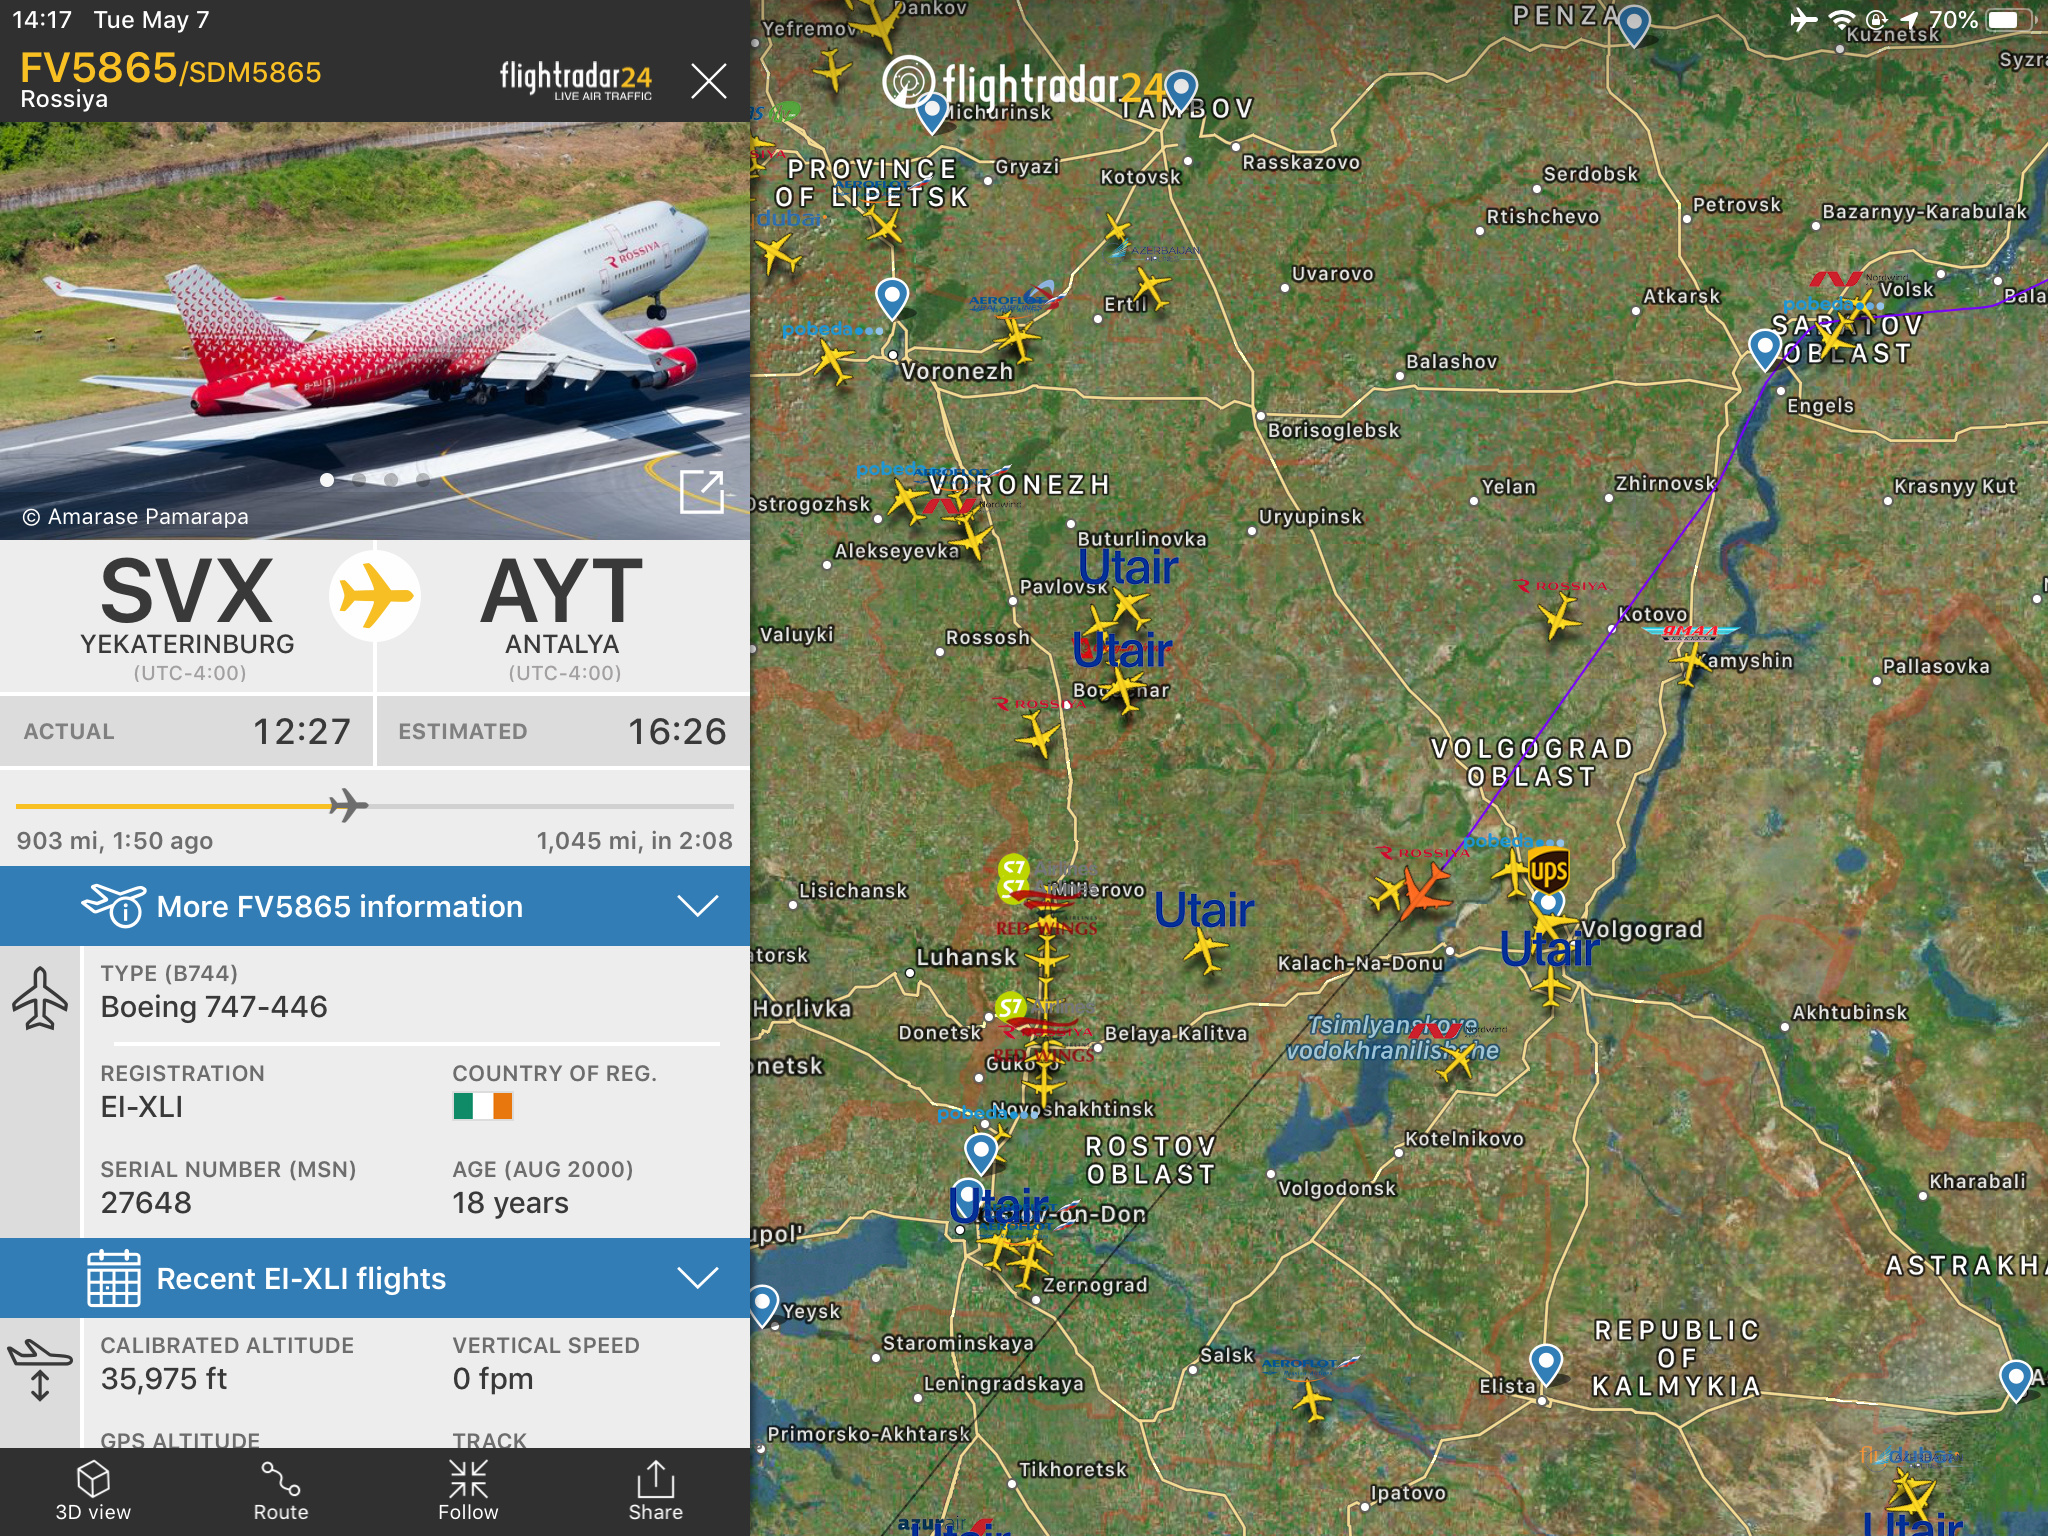Expand Recent EI-XLI flights section
Screen dimensions: 2048x1536
coord(375,1278)
